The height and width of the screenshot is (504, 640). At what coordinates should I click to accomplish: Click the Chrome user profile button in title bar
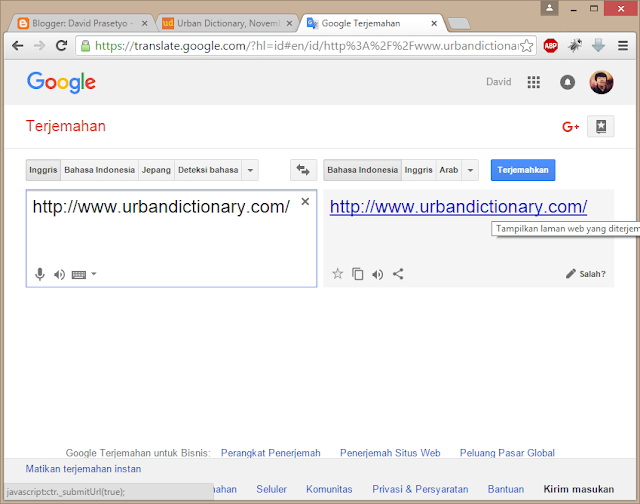click(x=549, y=8)
